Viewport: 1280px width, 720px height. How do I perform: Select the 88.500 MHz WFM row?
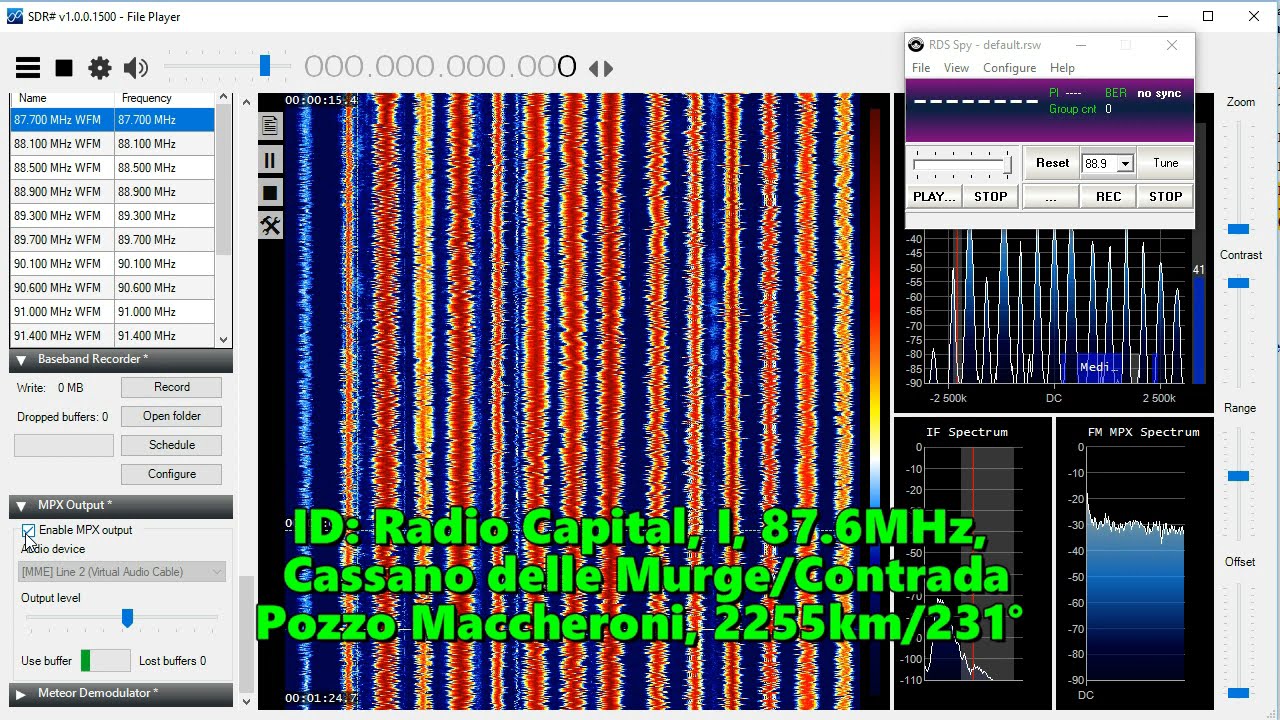coord(113,168)
